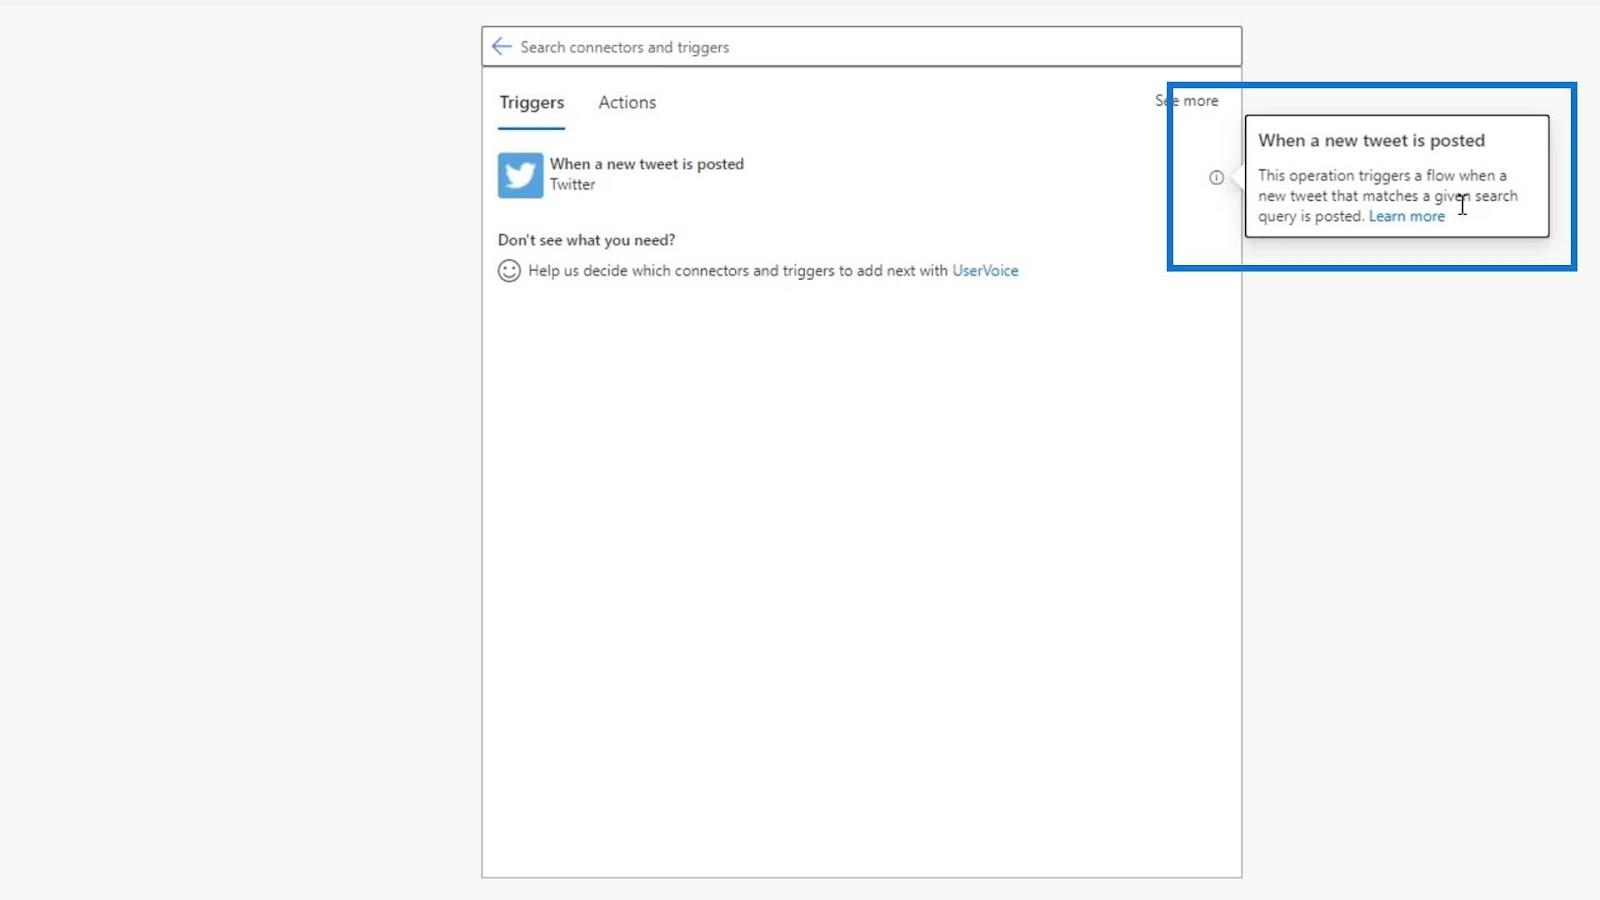Click the smiley face feedback icon
This screenshot has height=900, width=1600.
[x=509, y=271]
